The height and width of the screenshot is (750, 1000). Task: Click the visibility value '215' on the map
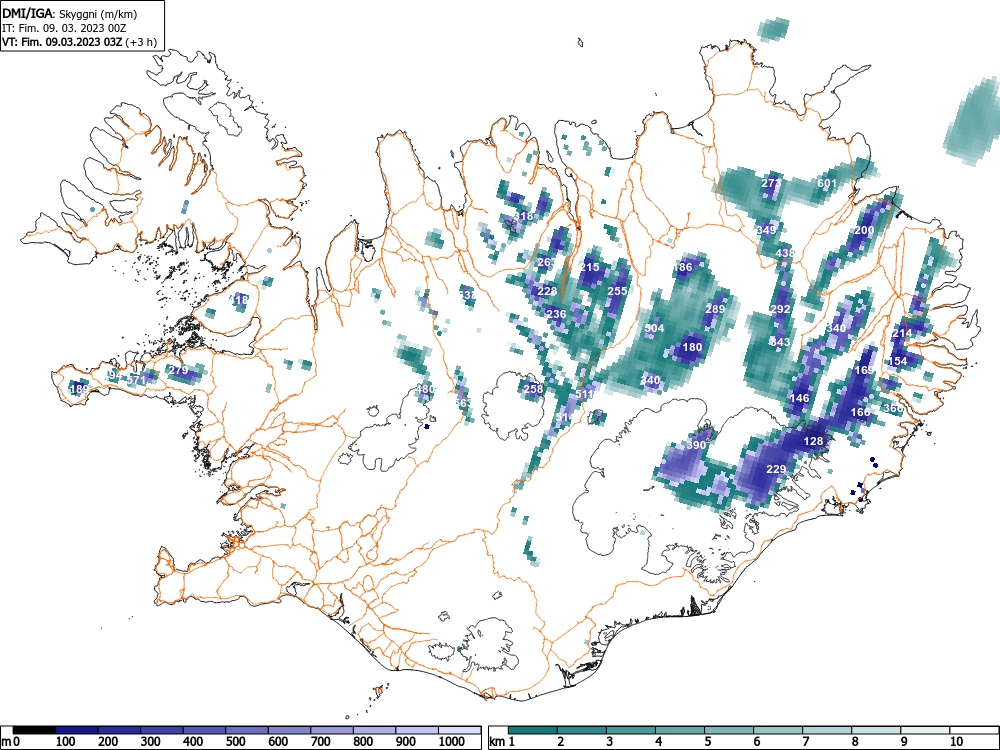tap(590, 267)
